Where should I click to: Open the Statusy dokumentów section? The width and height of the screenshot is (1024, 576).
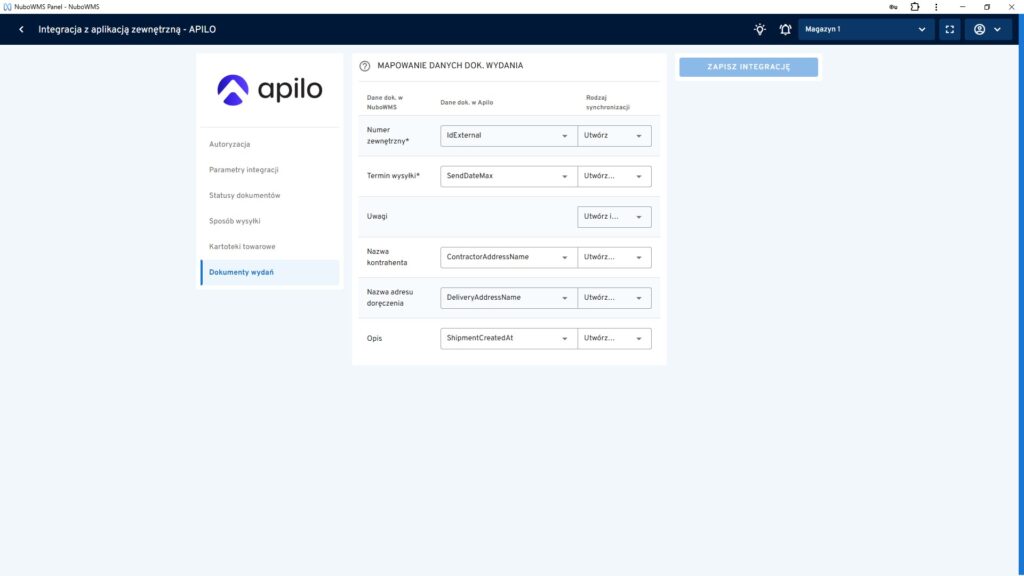(245, 195)
